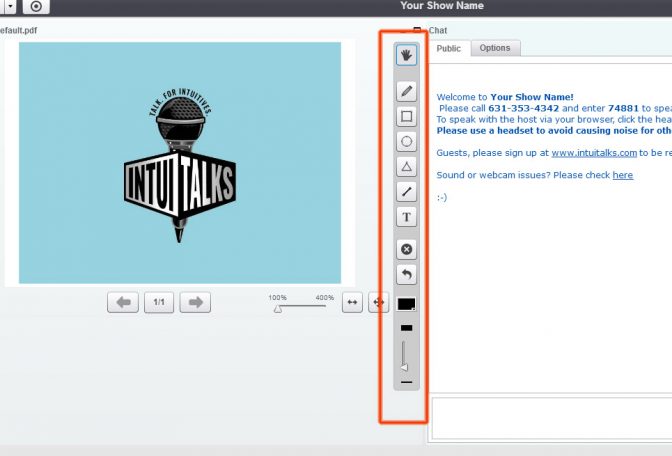Image resolution: width=672 pixels, height=456 pixels.
Task: Select the text T tool
Action: tap(406, 217)
